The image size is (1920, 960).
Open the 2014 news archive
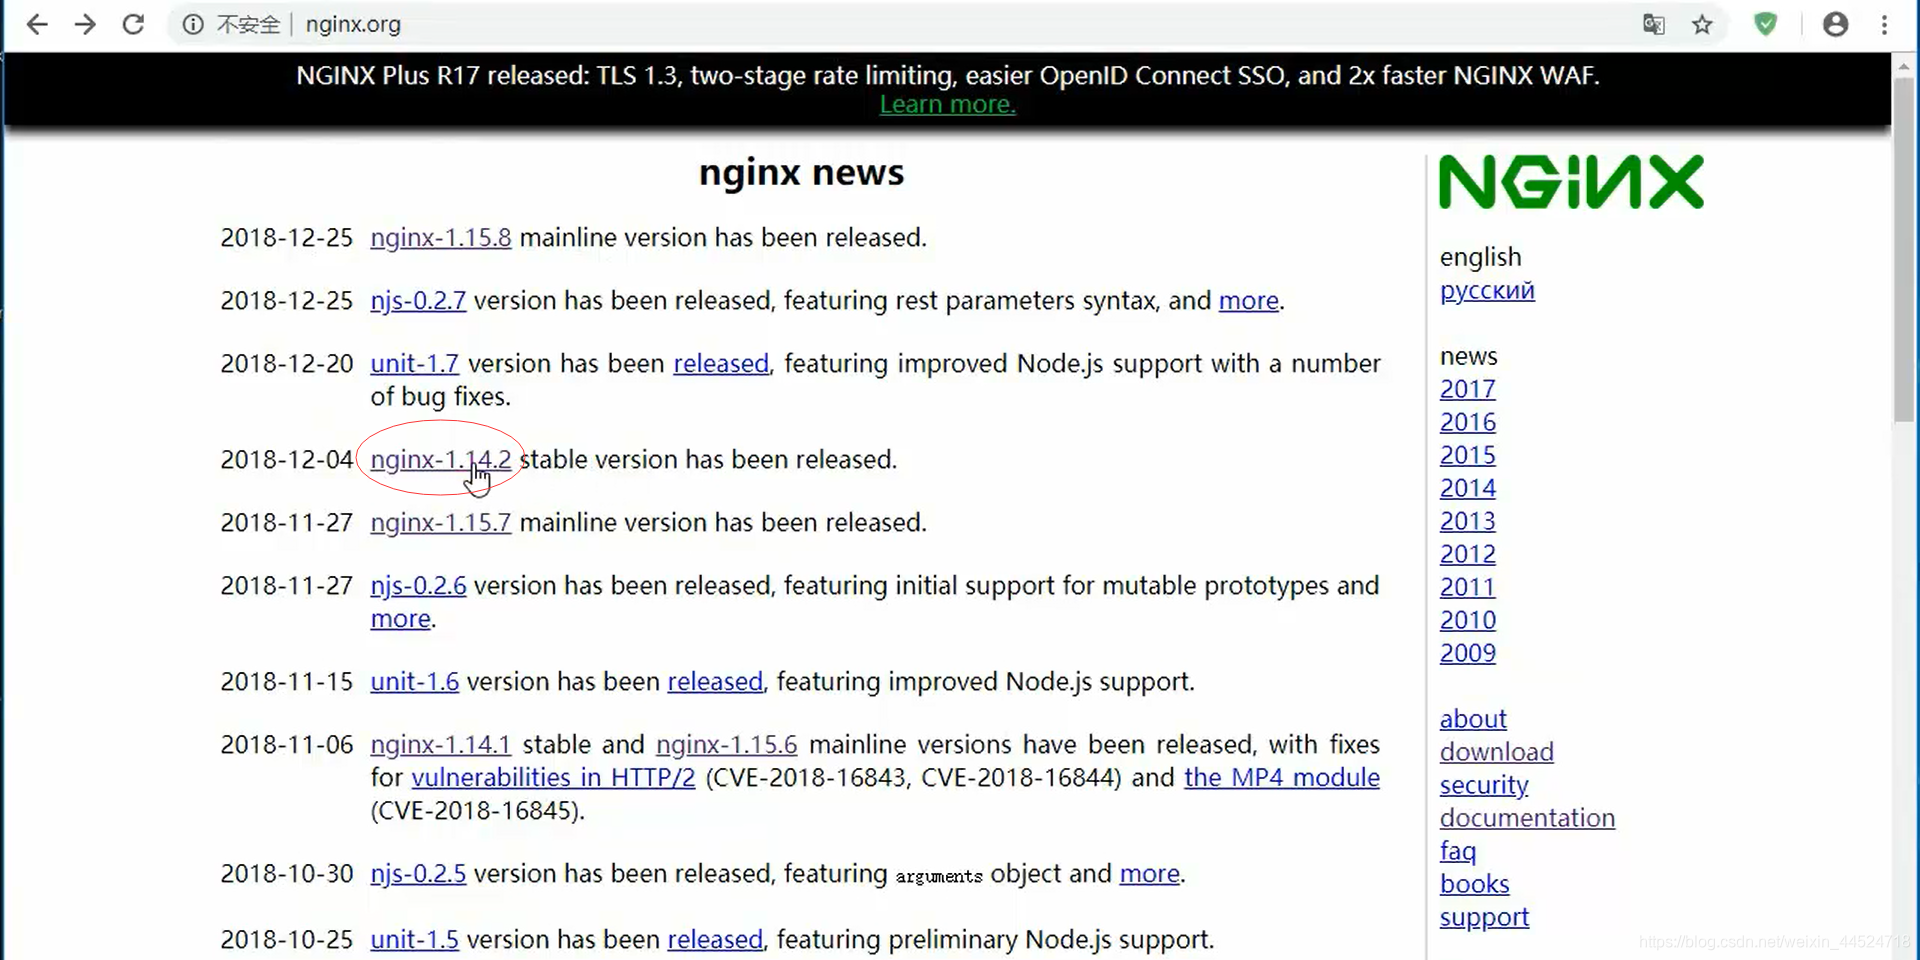pos(1468,488)
